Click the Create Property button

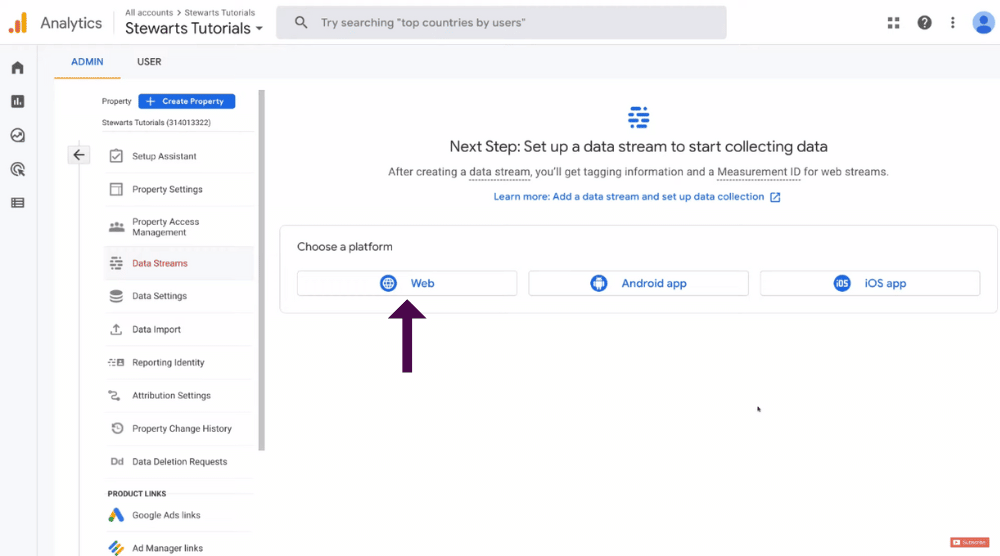click(x=186, y=101)
